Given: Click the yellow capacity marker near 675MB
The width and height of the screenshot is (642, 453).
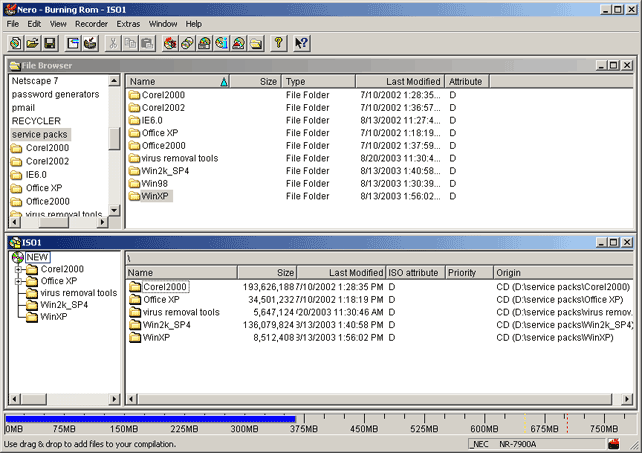Looking at the screenshot, I should click(525, 423).
